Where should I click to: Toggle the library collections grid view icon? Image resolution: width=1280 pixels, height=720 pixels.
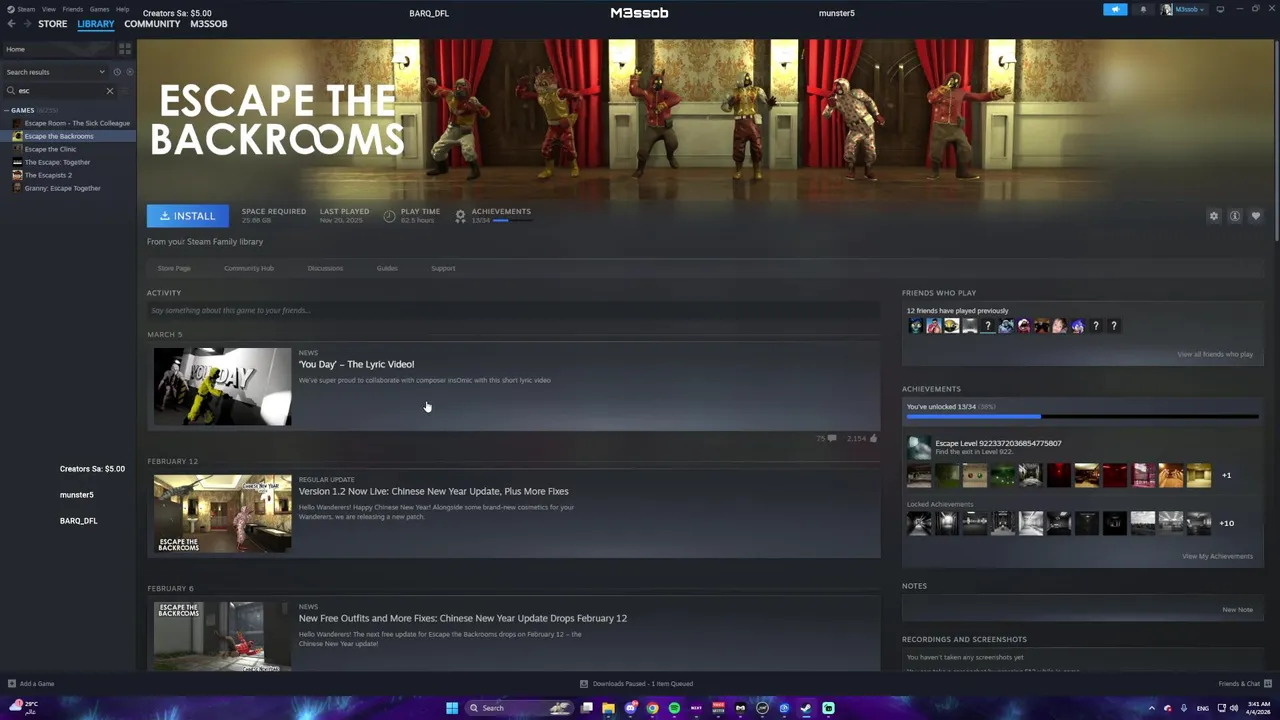coord(125,49)
